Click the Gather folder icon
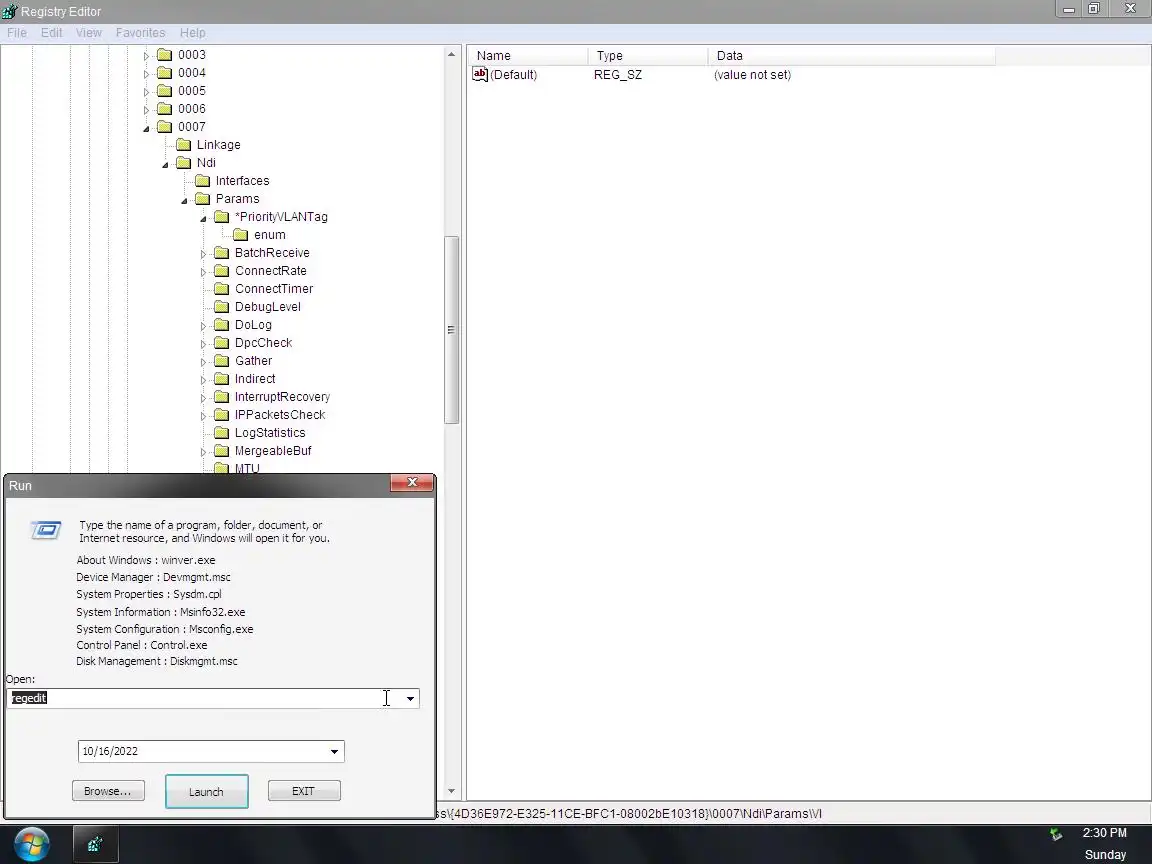Screen dimensions: 1152x864 222,361
